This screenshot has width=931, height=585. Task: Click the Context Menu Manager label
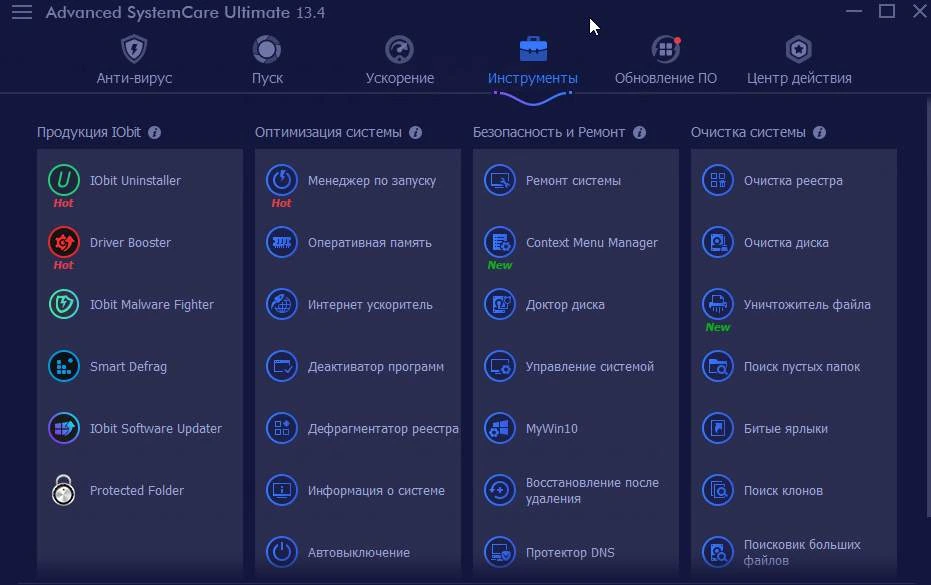(591, 242)
